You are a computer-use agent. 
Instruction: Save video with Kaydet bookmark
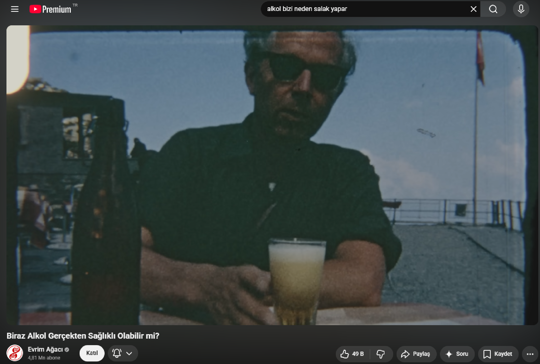coord(498,354)
